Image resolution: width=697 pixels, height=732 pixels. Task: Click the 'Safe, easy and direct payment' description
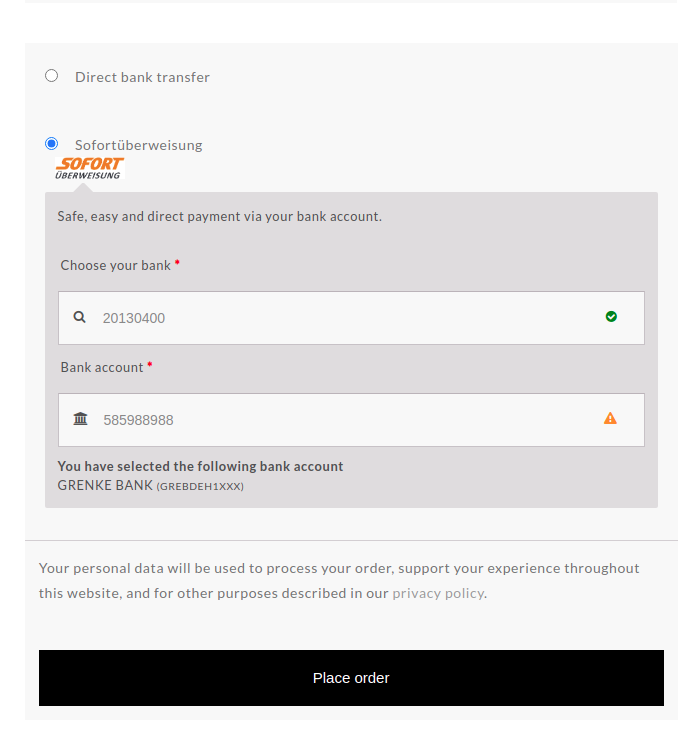pos(219,216)
